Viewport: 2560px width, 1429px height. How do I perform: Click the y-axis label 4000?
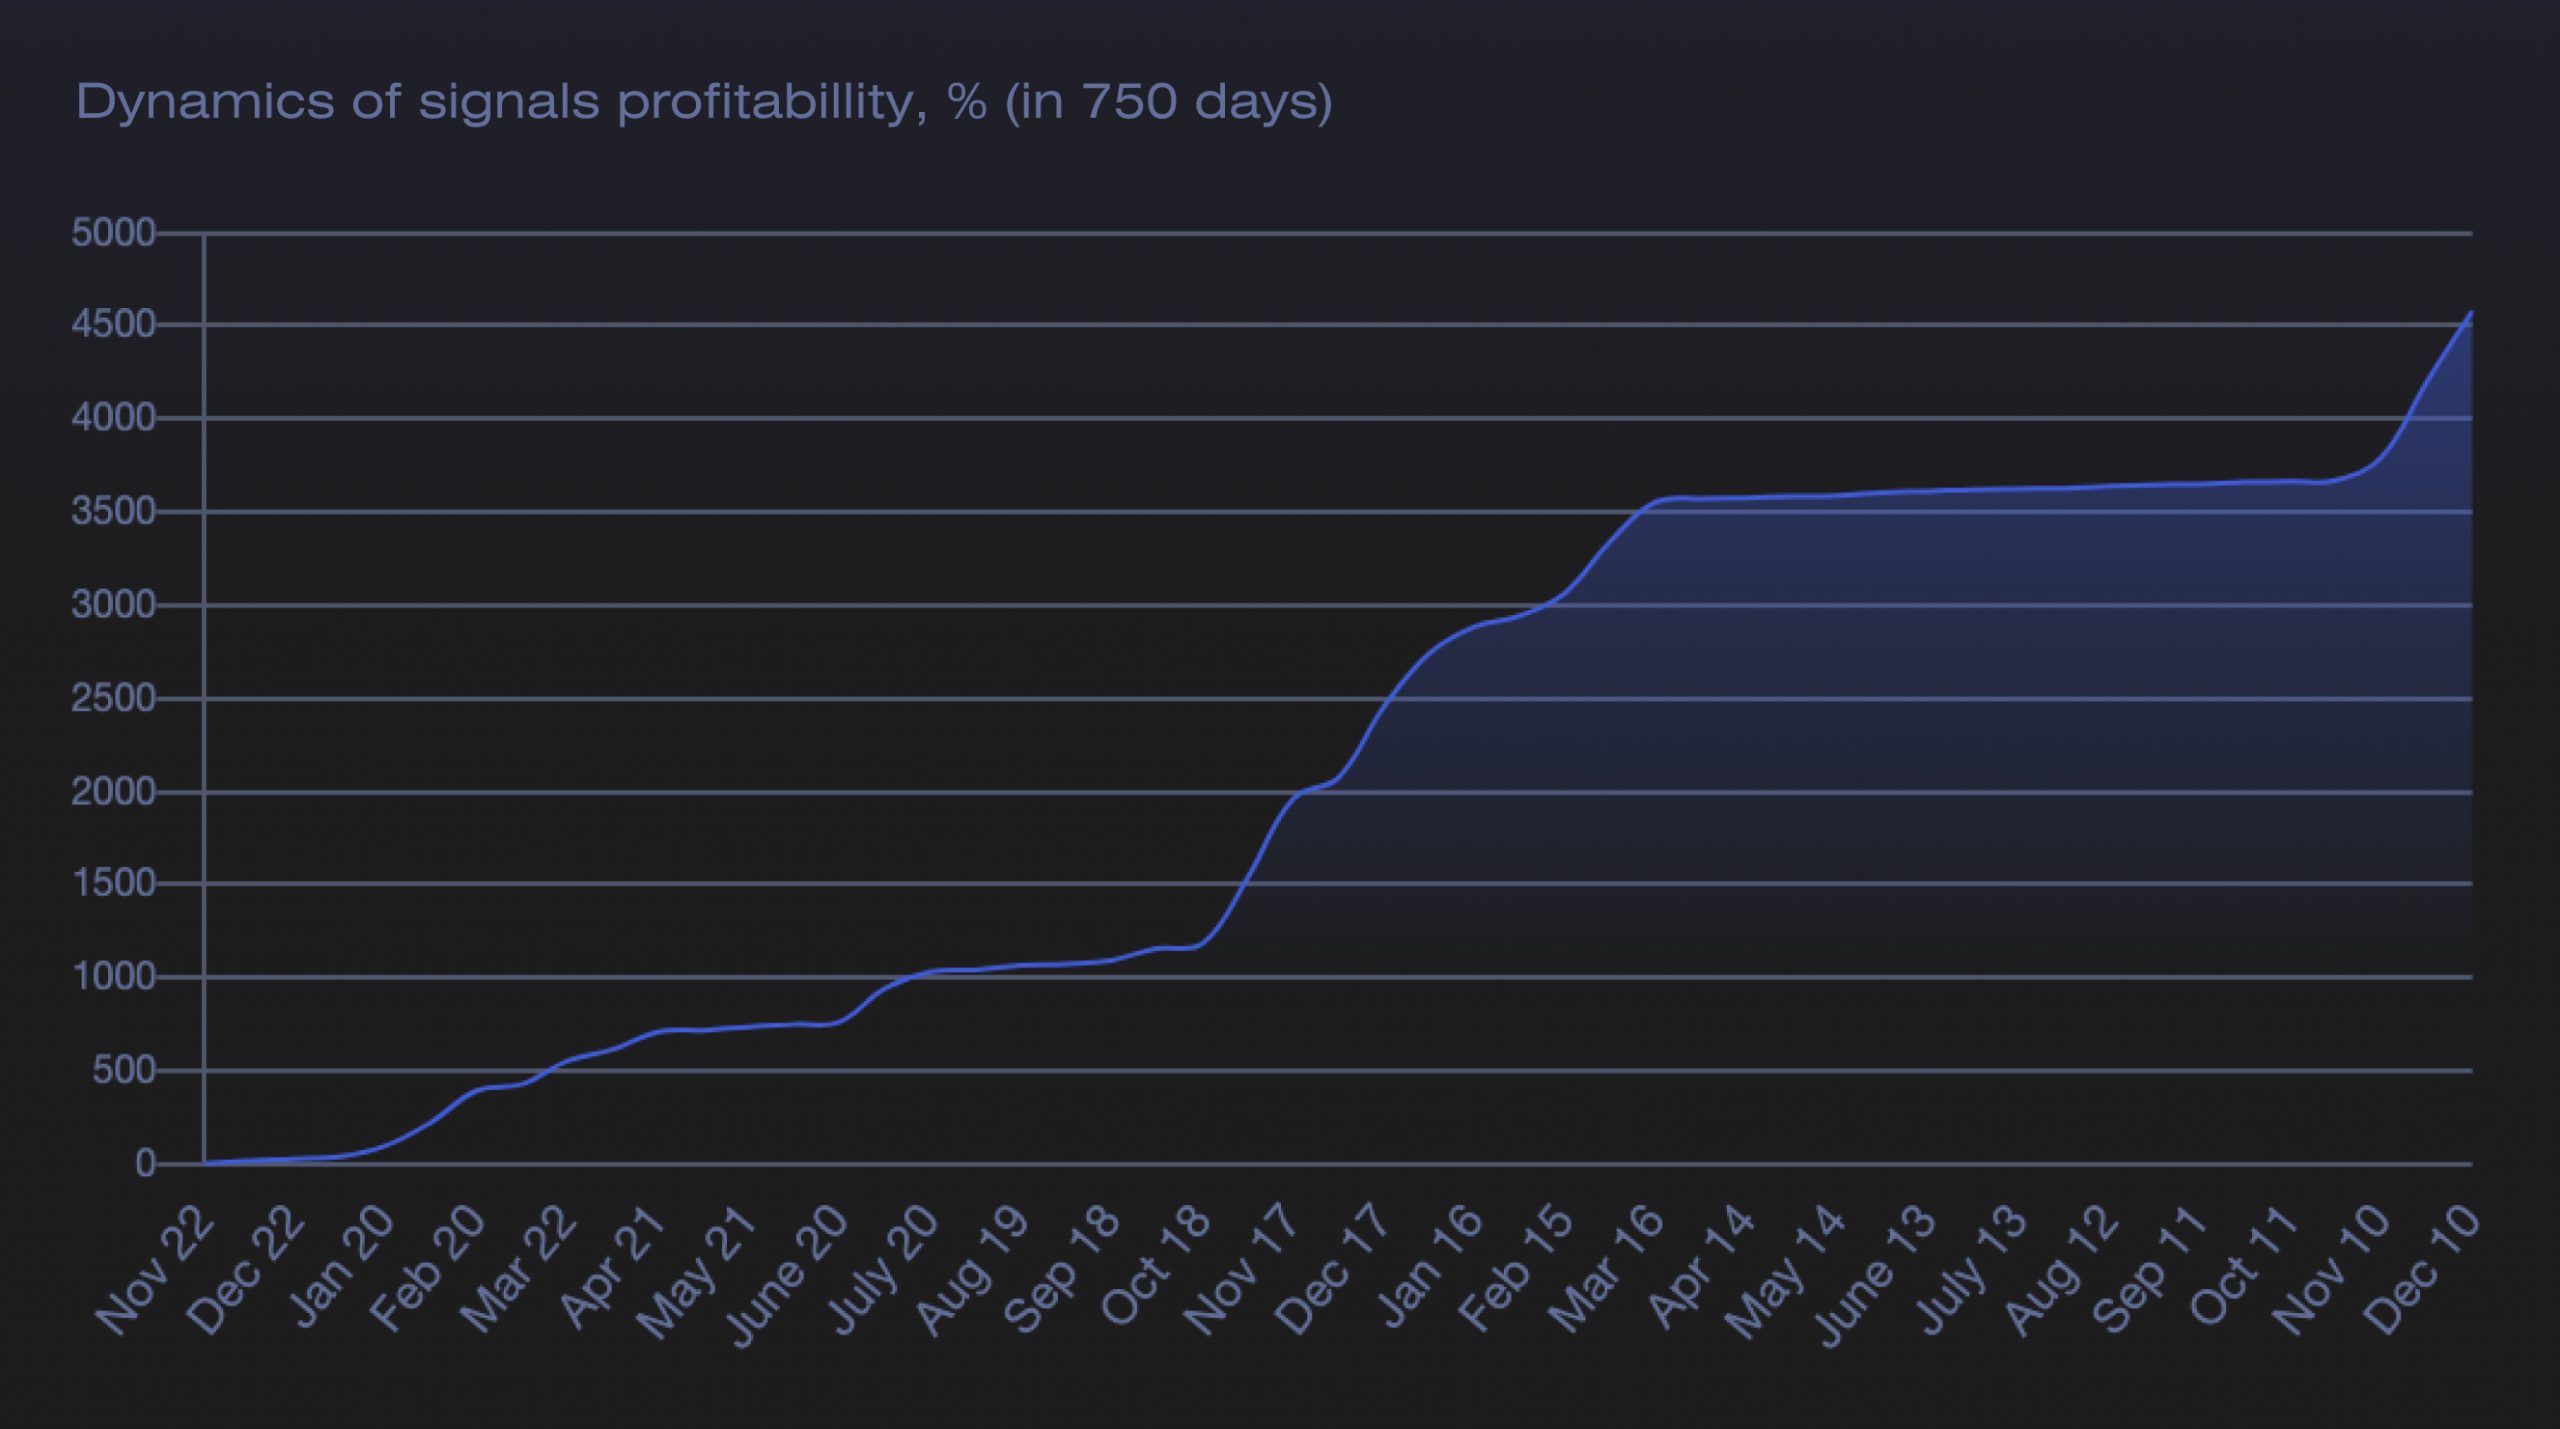pyautogui.click(x=113, y=418)
